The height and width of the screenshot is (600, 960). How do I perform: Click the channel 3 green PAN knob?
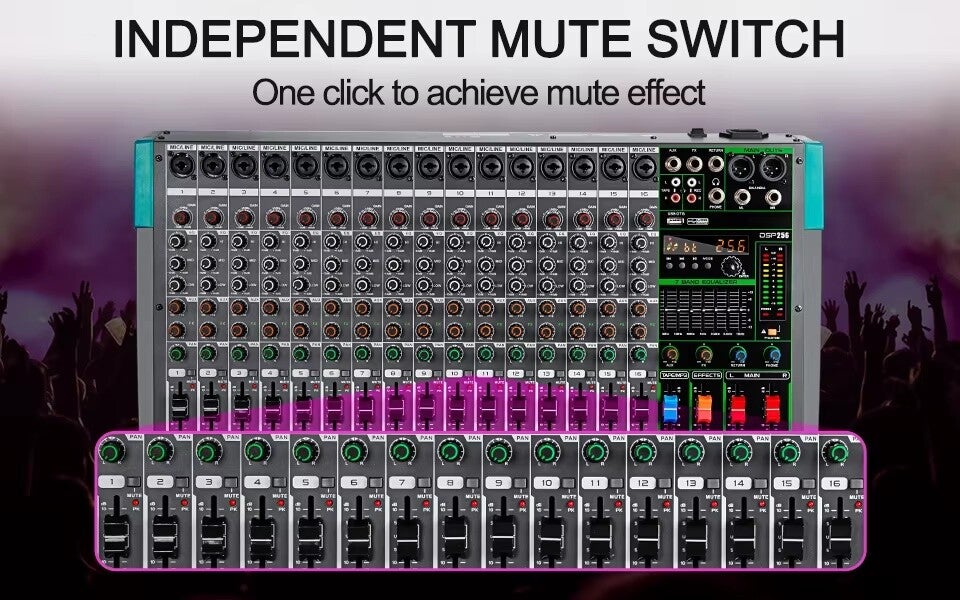click(x=206, y=453)
